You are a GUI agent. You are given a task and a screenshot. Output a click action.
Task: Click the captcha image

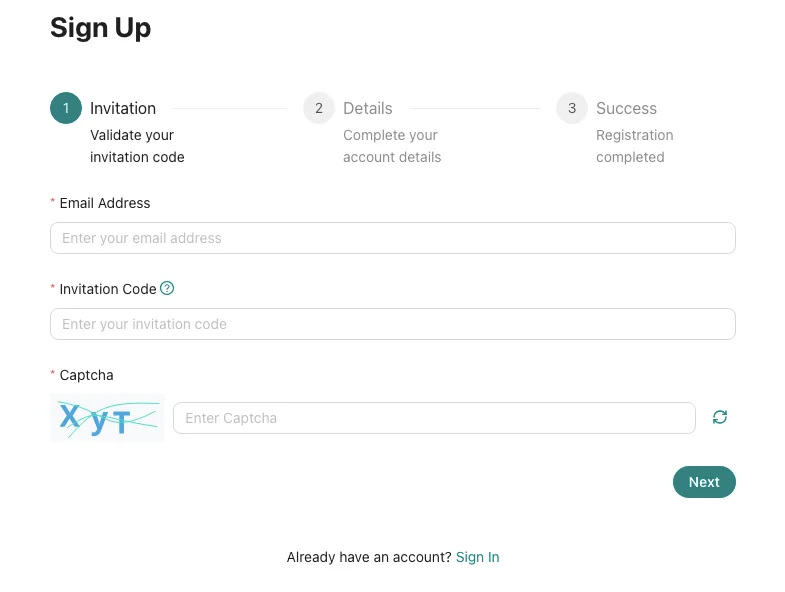tap(107, 418)
